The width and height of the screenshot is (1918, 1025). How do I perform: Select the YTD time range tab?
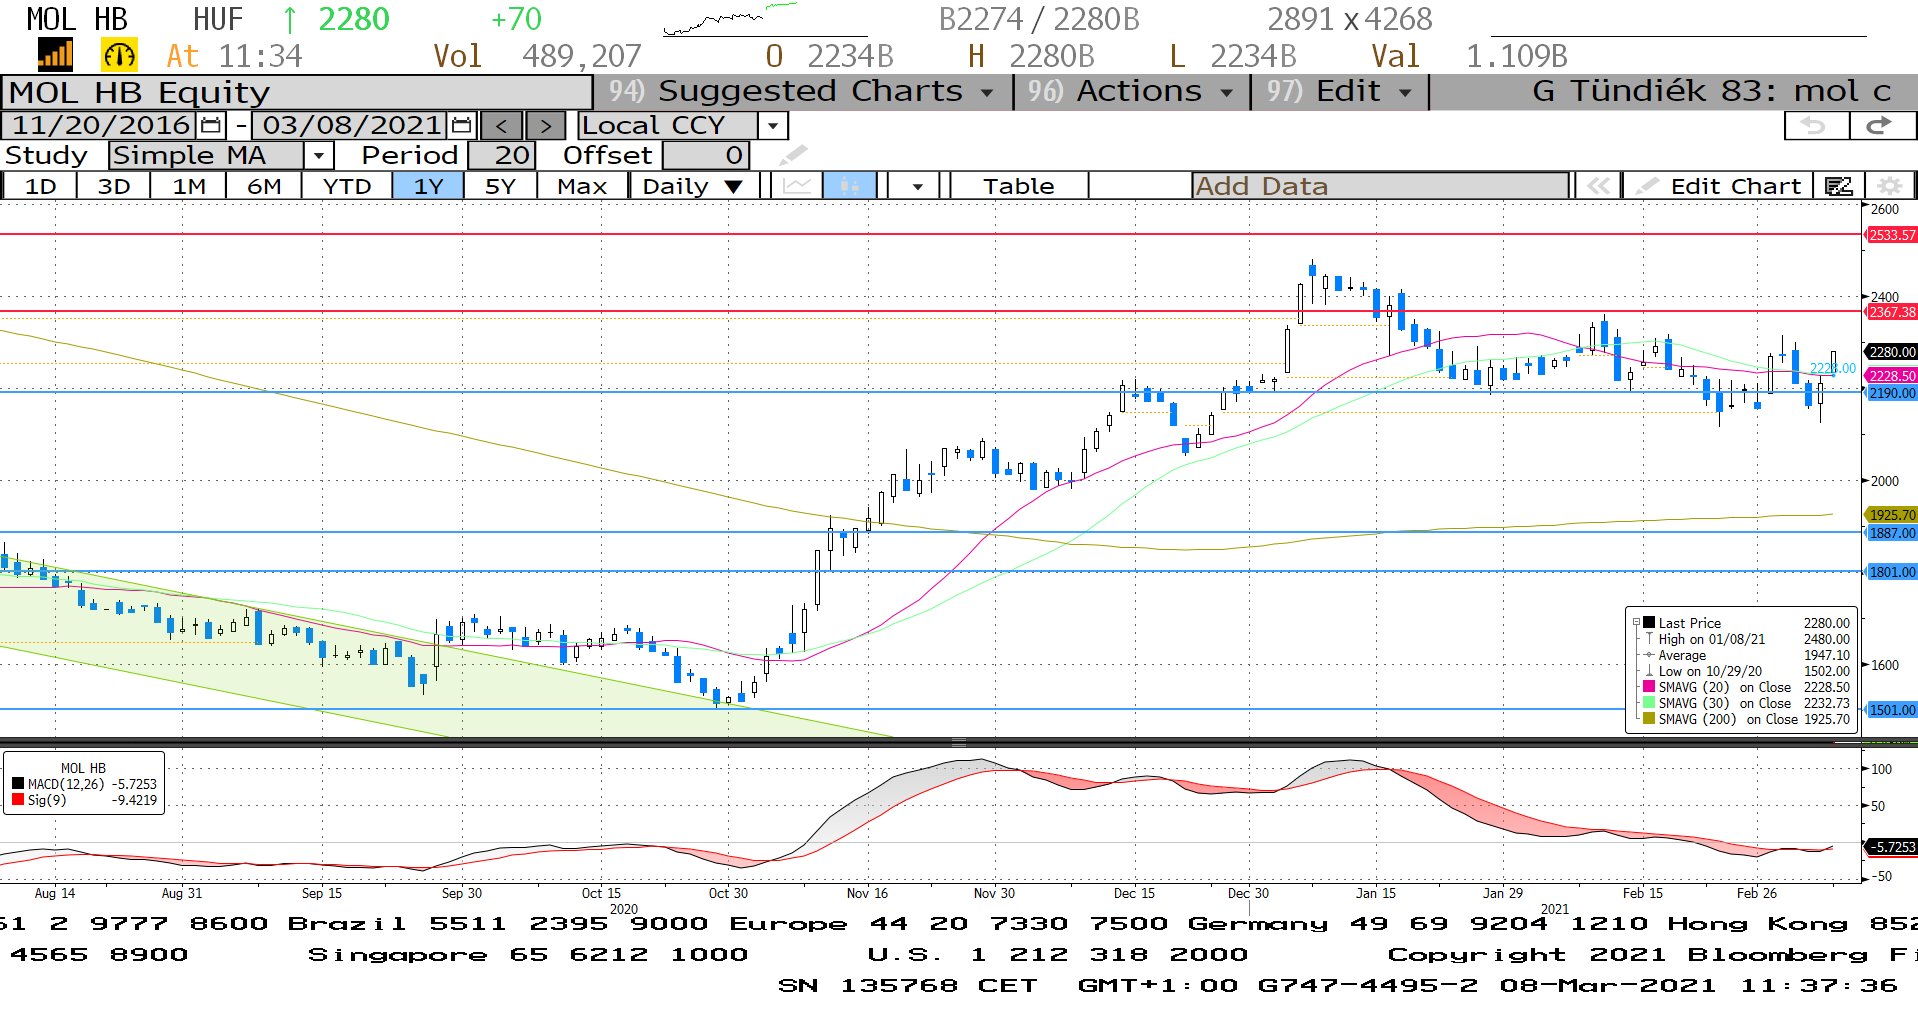coord(347,186)
